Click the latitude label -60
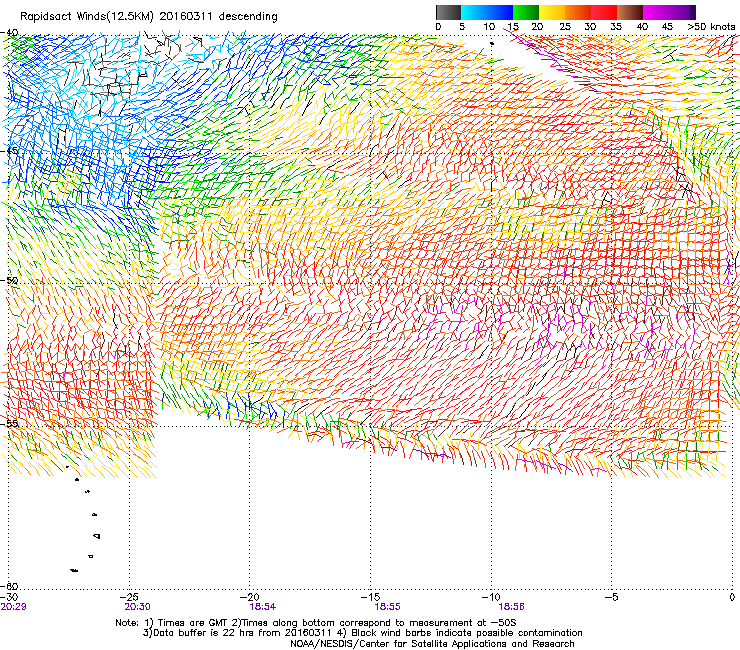740x650 pixels. pos(9,586)
